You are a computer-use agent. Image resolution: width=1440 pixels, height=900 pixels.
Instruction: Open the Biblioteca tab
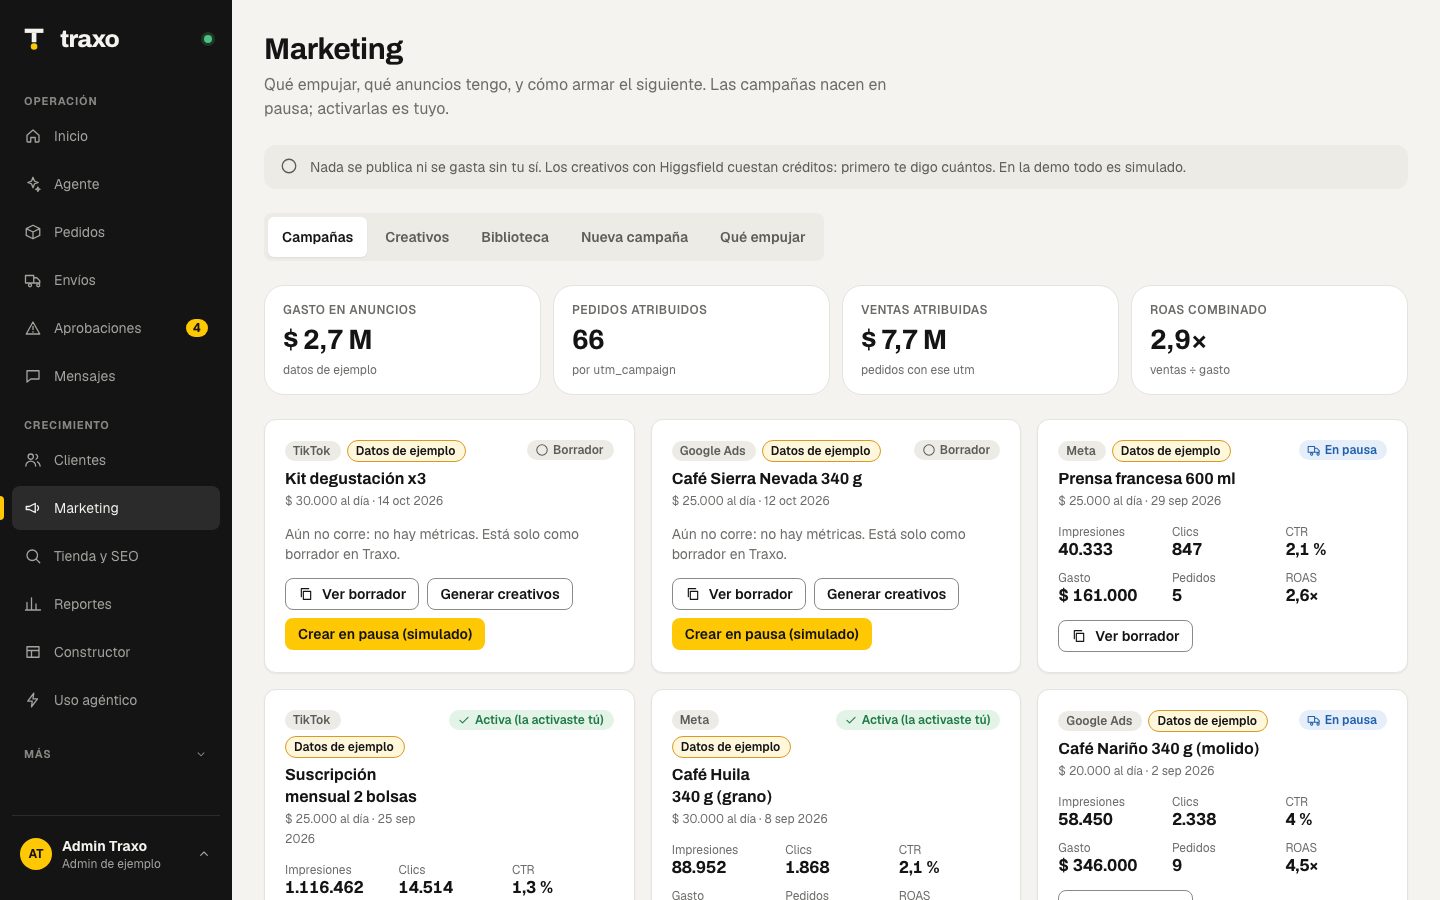click(x=515, y=237)
